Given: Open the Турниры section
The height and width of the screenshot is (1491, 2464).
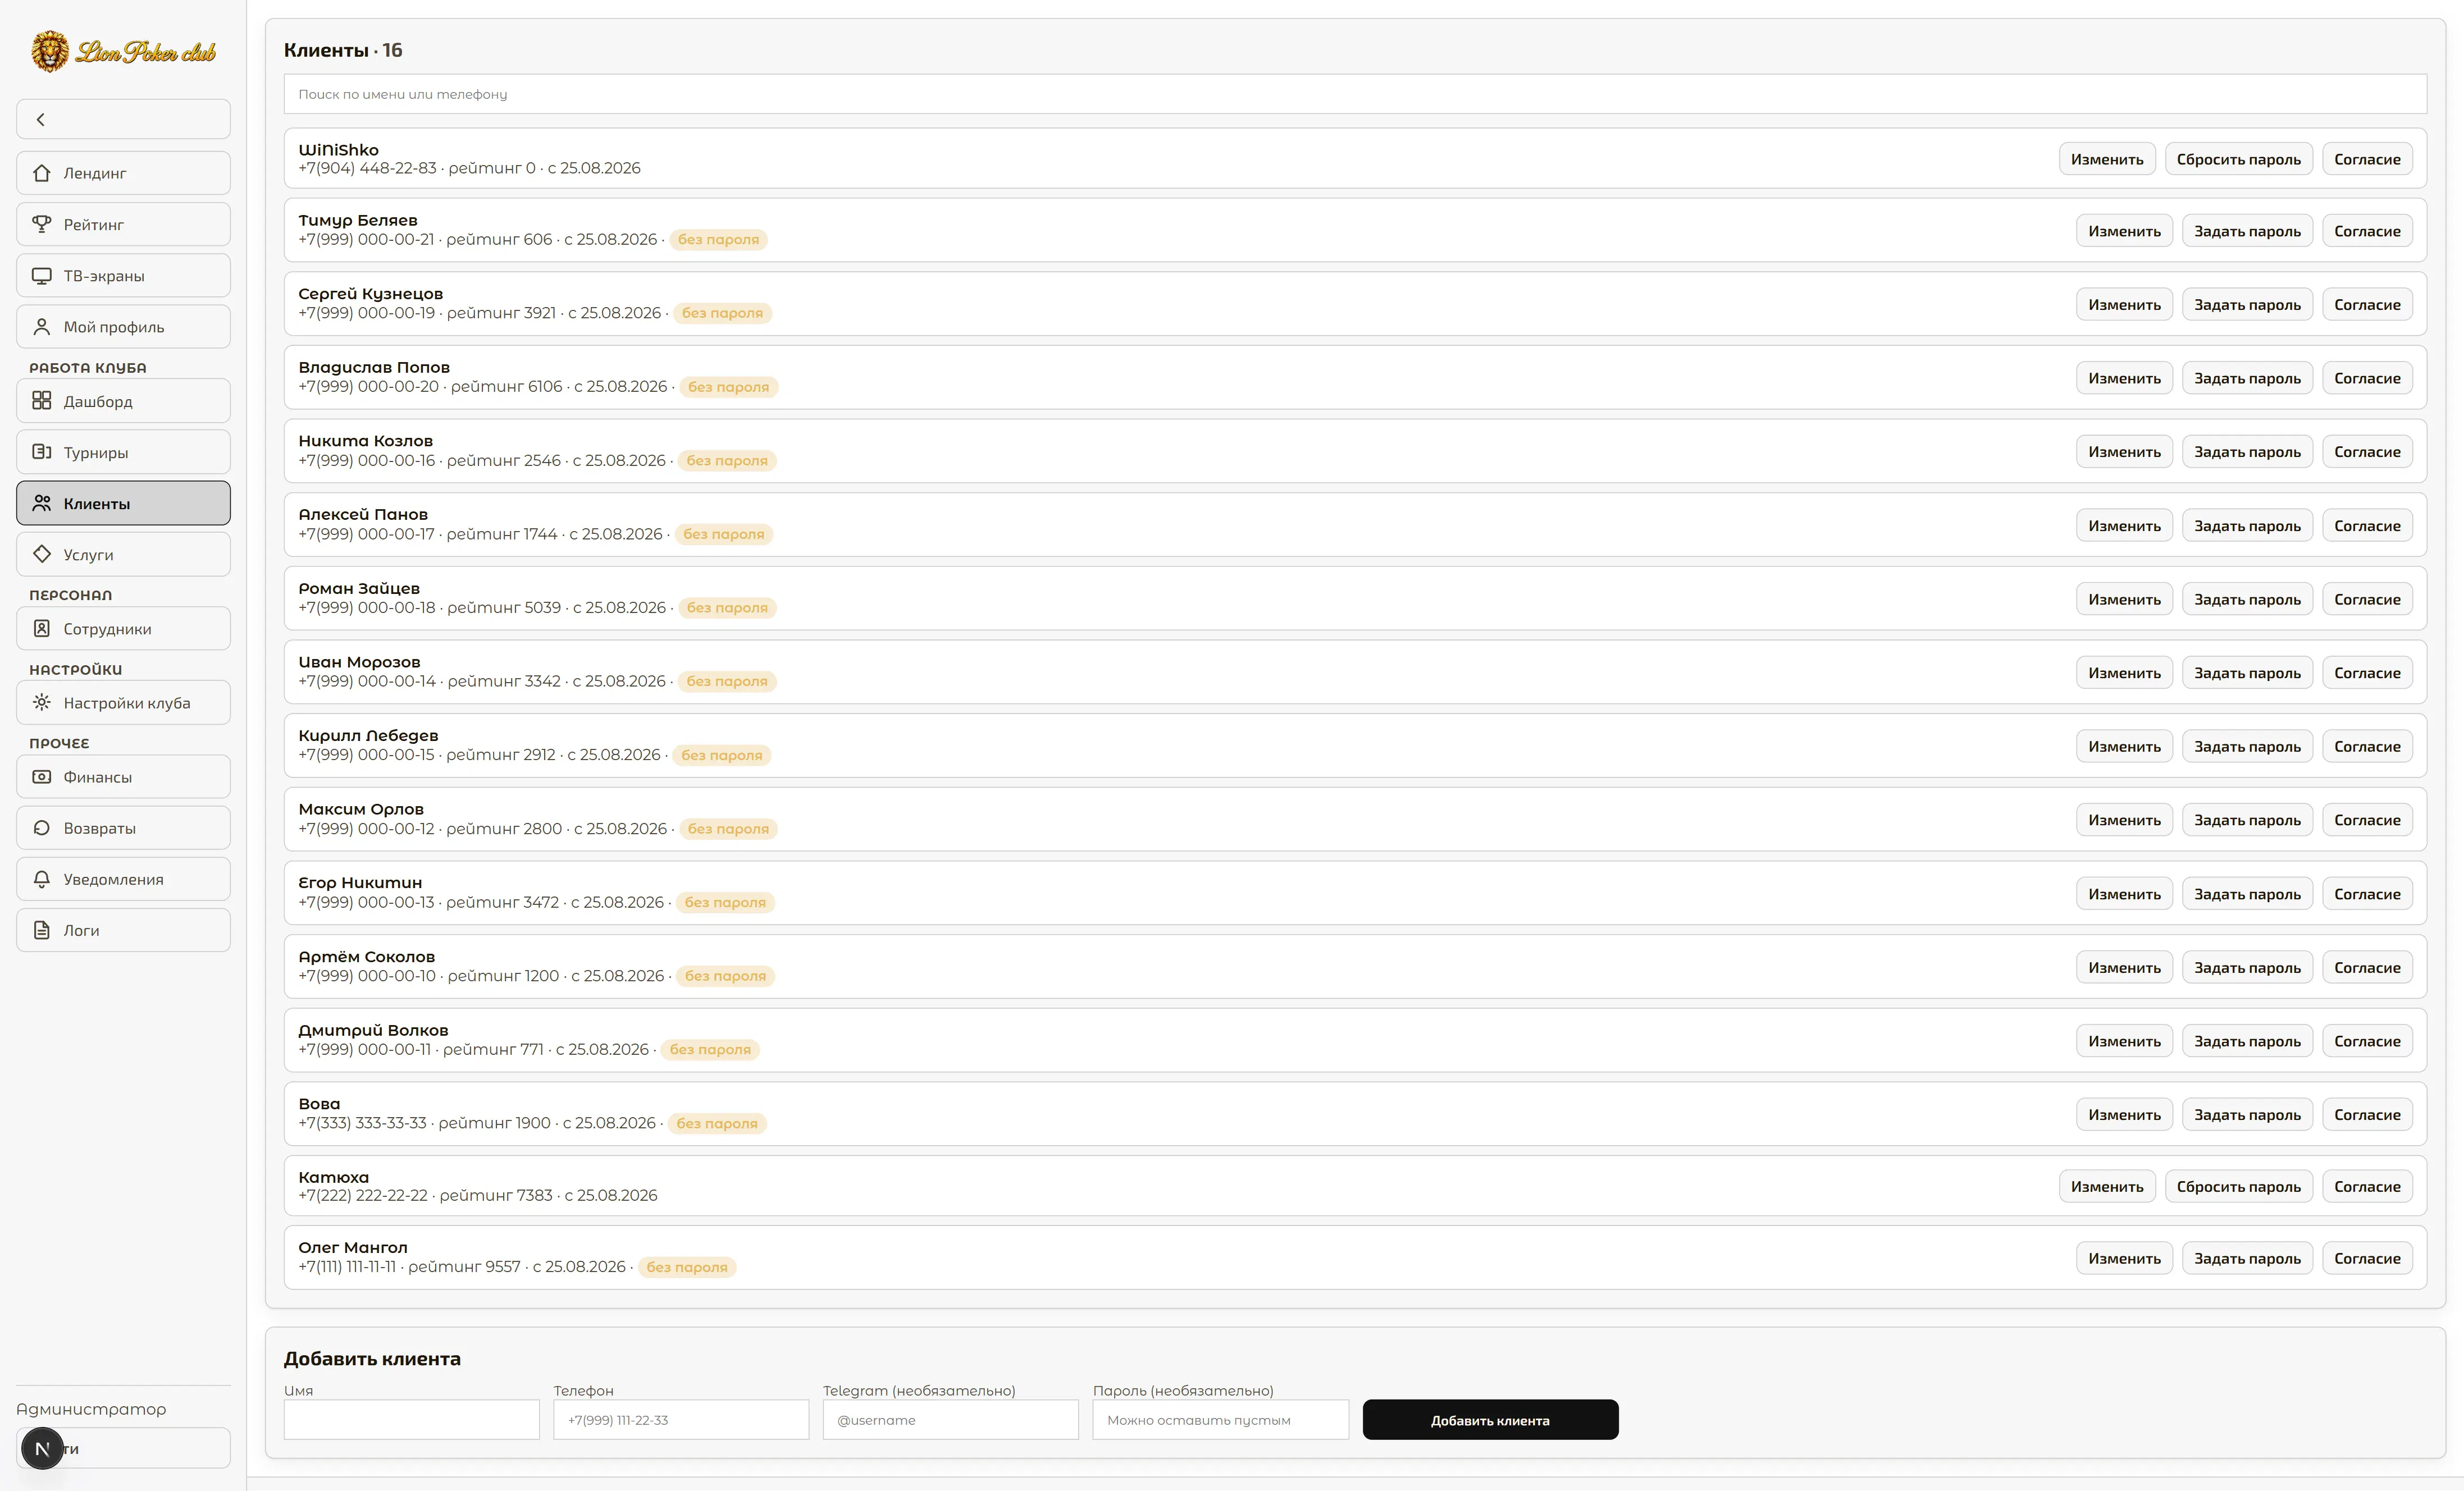Looking at the screenshot, I should (x=123, y=452).
